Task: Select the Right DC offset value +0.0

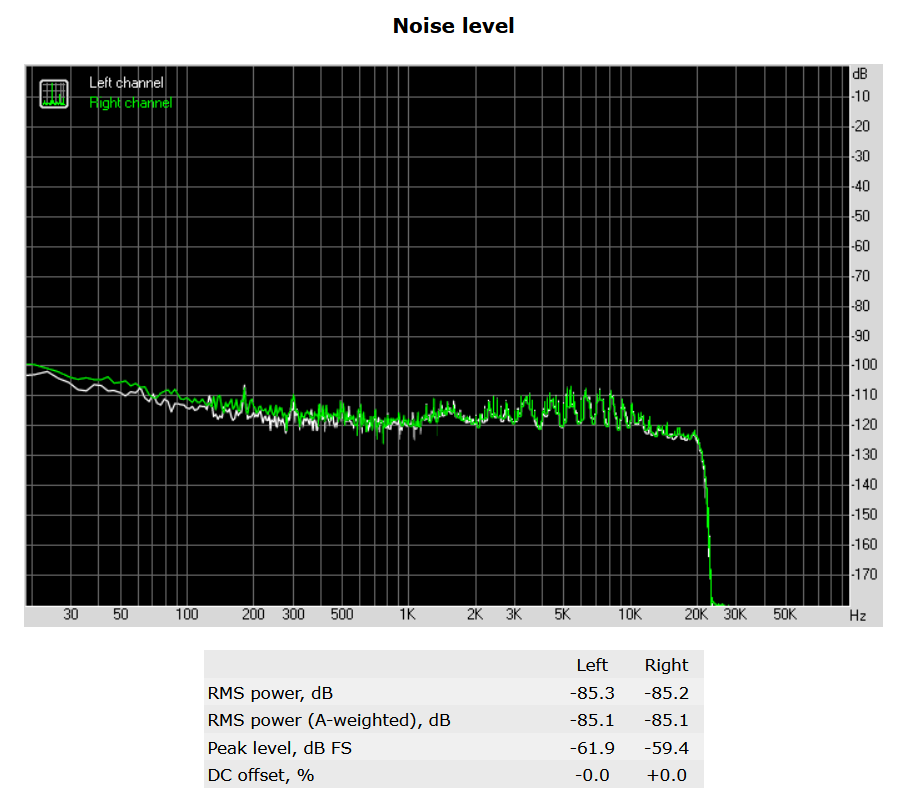Action: coord(666,775)
